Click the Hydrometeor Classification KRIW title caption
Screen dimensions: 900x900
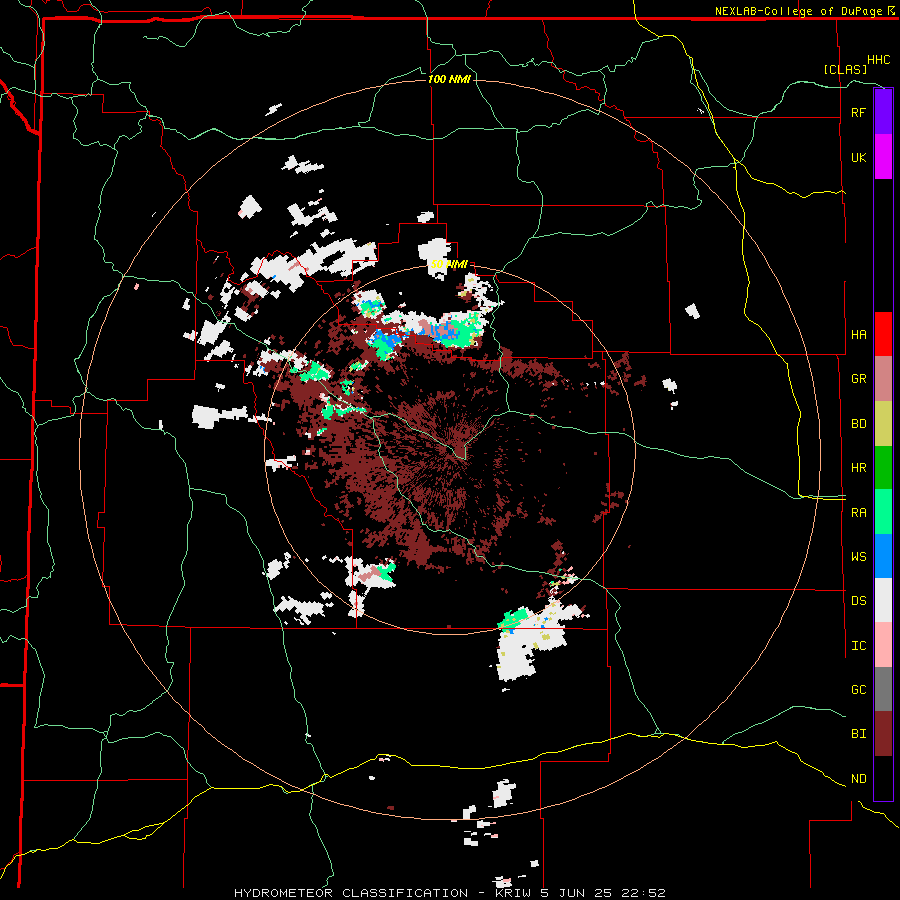pos(449,893)
